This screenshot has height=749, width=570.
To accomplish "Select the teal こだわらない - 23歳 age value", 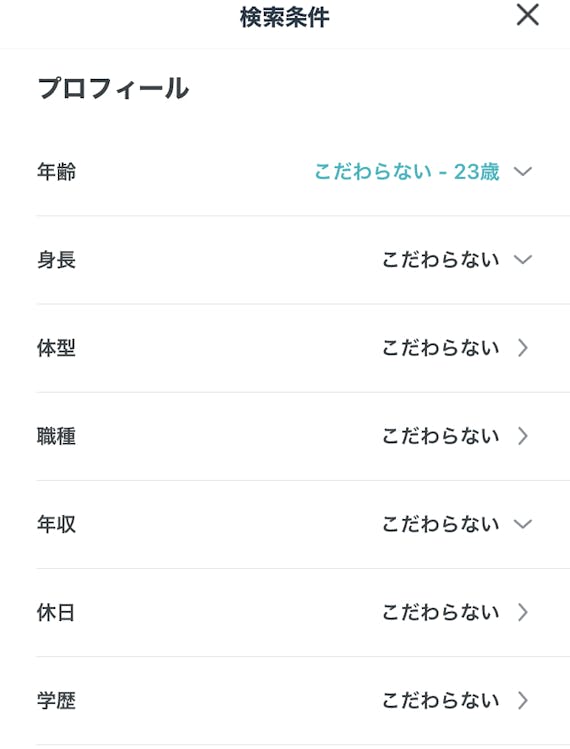I will [x=407, y=171].
